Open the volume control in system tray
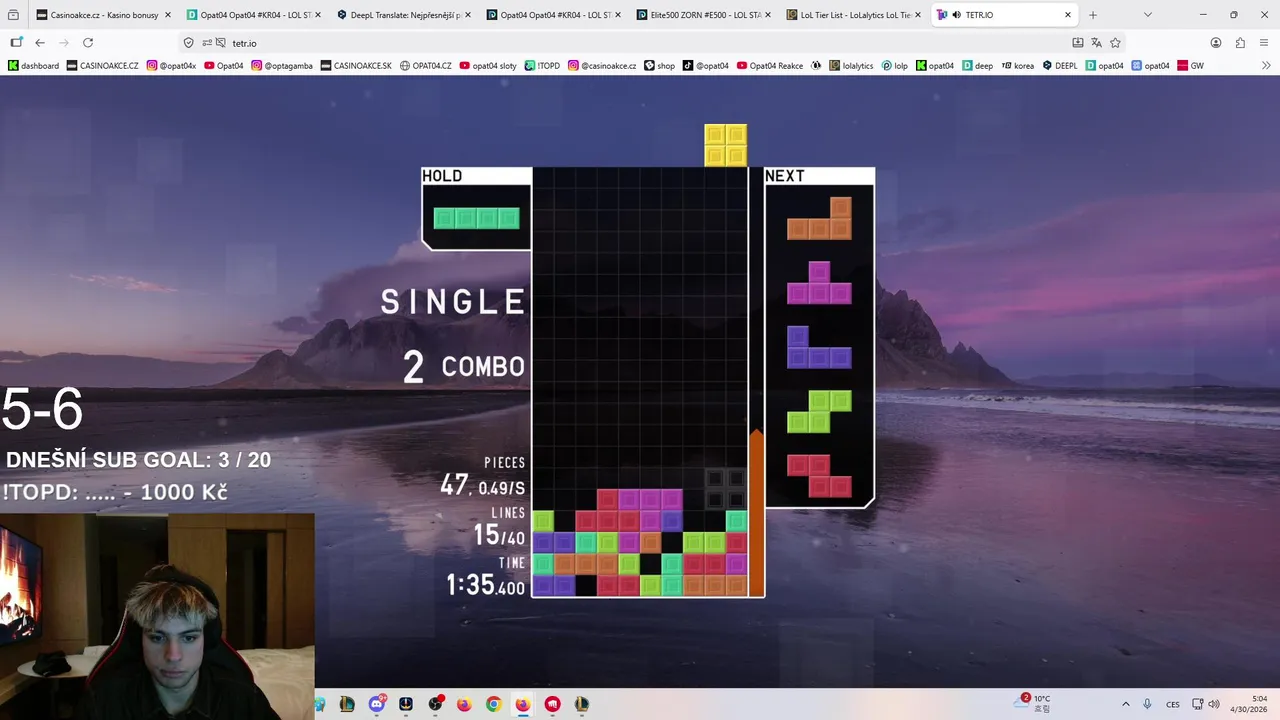 click(1213, 704)
